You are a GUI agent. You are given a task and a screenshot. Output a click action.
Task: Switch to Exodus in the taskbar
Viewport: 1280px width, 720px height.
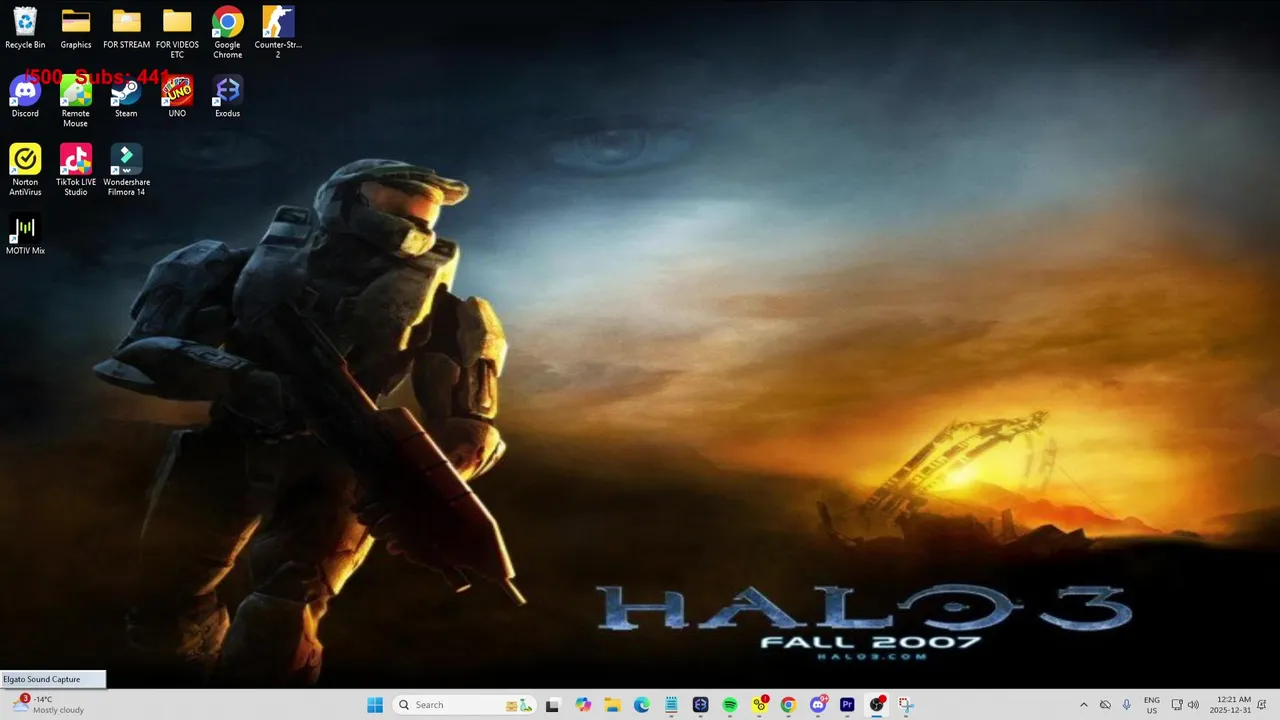(701, 705)
